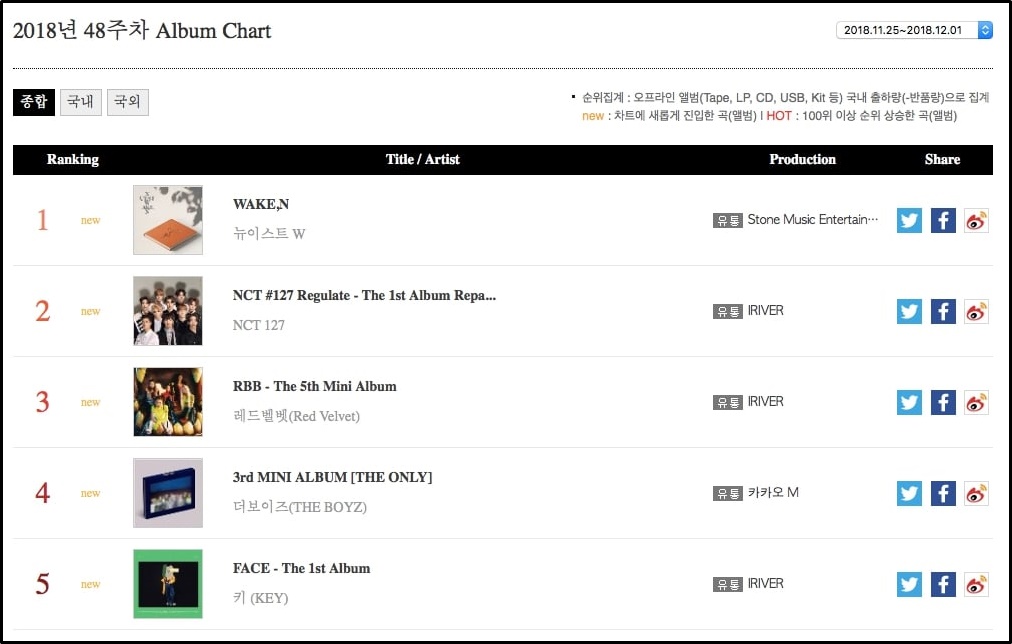Share FACE album on Facebook
The width and height of the screenshot is (1012, 644).
(x=943, y=584)
